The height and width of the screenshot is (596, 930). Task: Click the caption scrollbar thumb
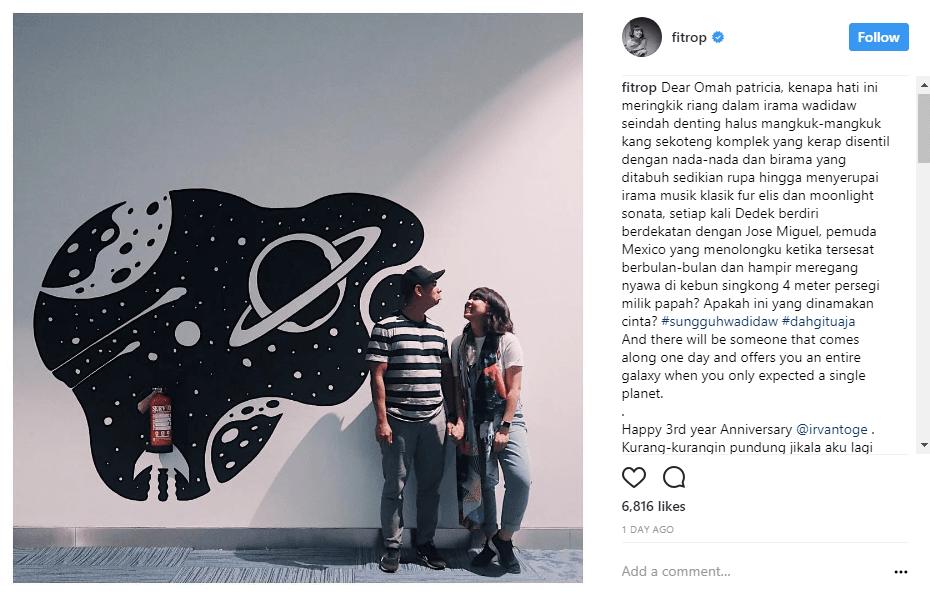click(924, 128)
